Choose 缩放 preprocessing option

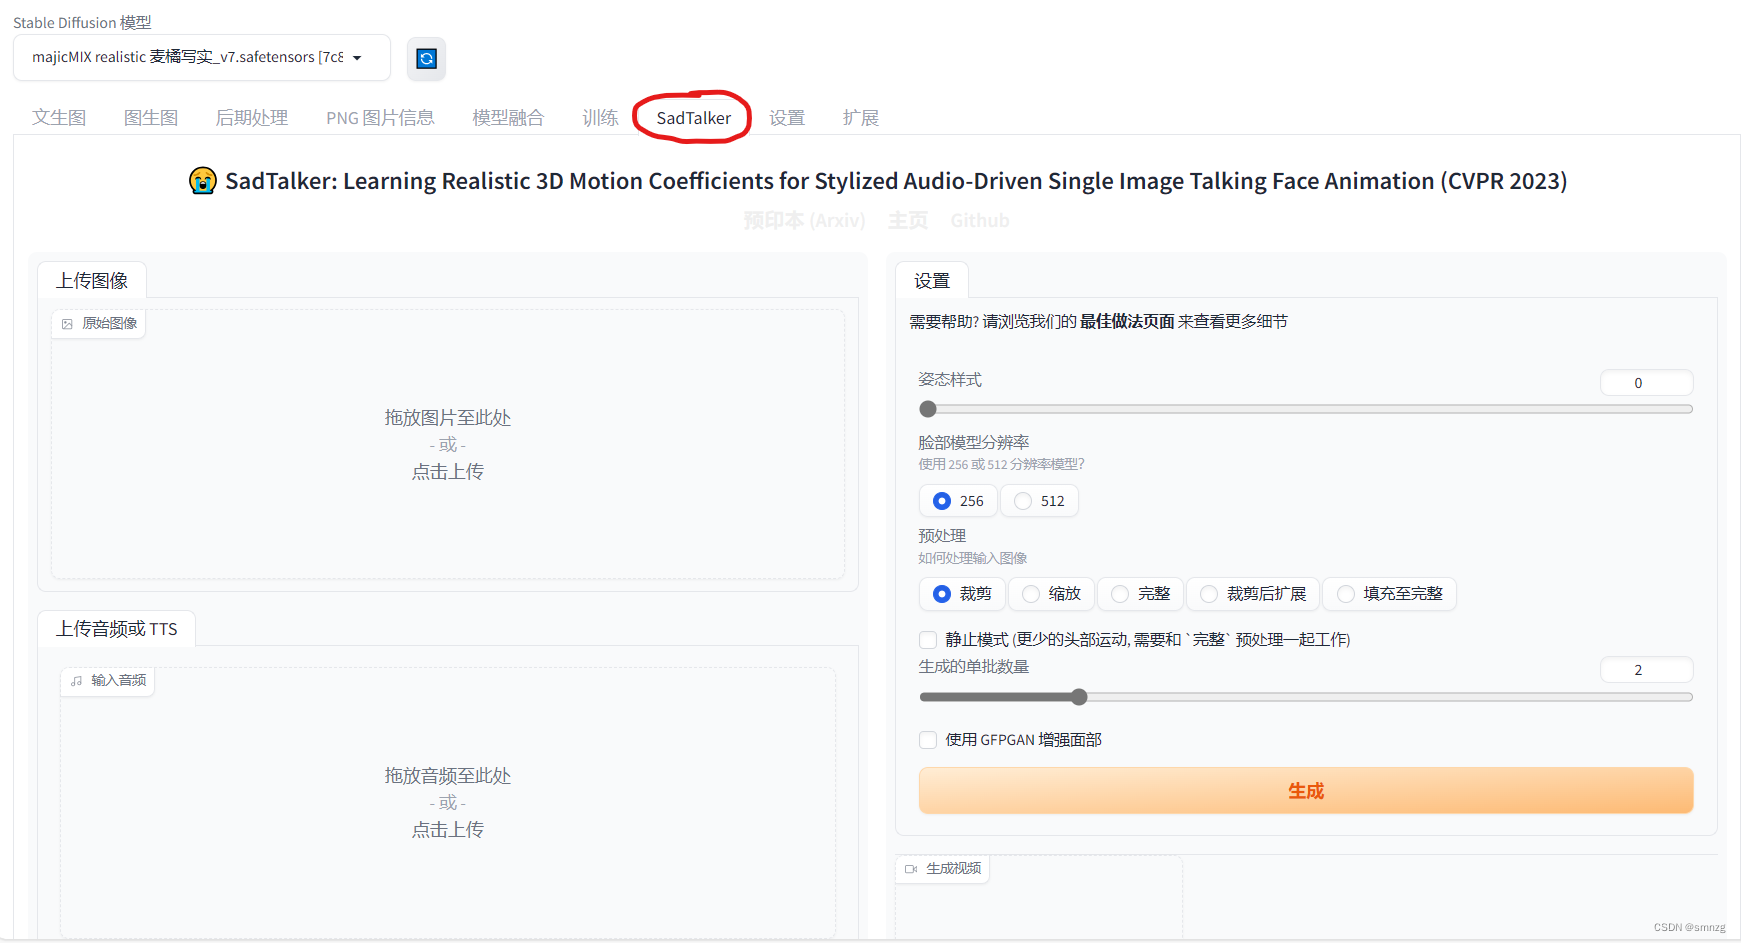click(x=1051, y=594)
